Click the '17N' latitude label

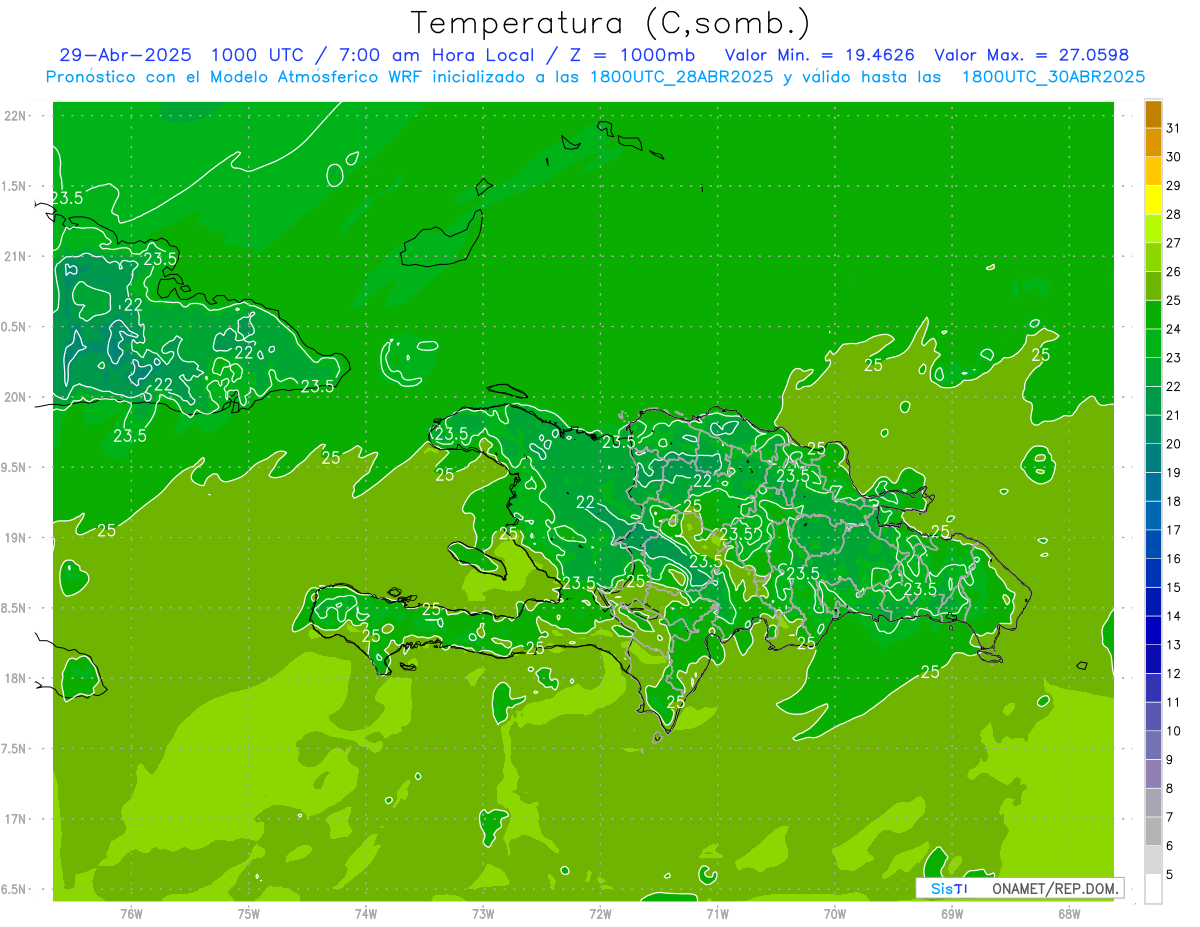point(16,819)
